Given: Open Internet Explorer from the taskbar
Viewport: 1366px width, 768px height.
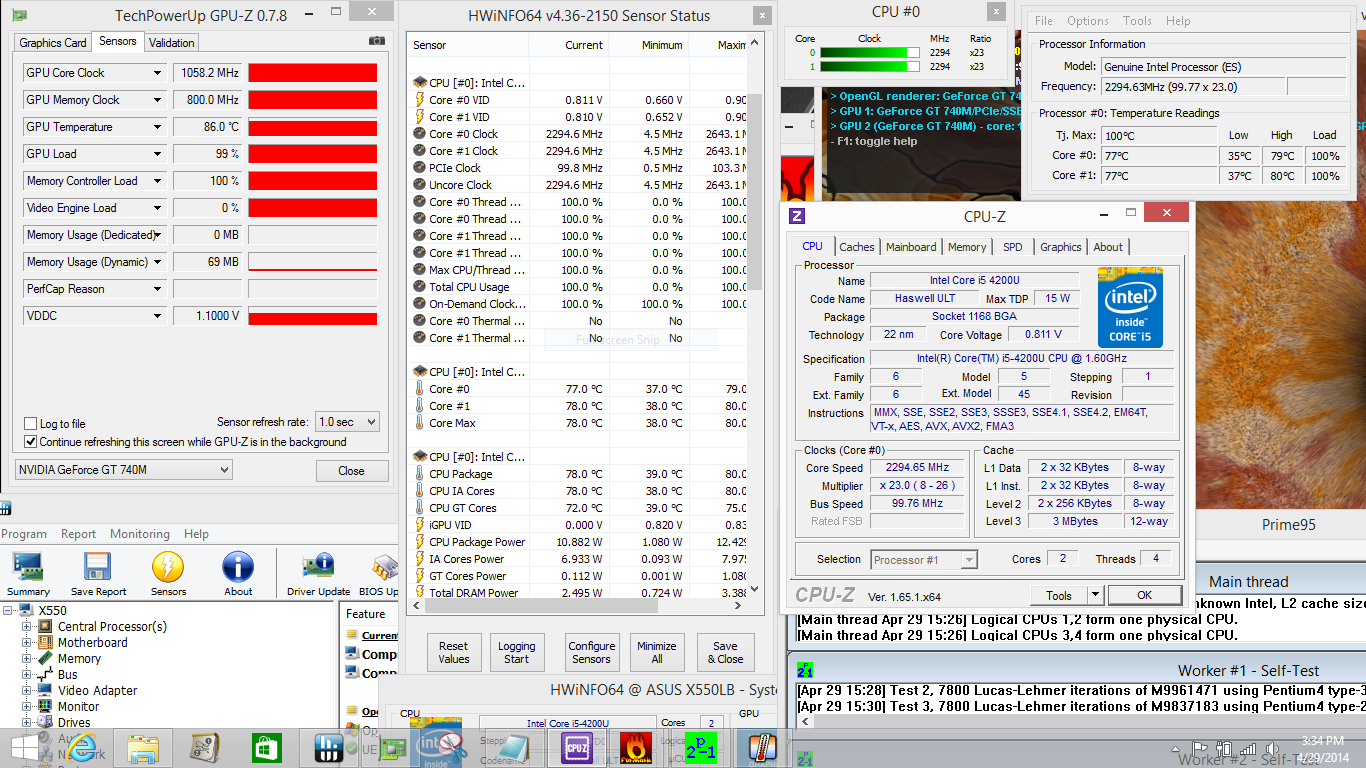Looking at the screenshot, I should click(83, 746).
